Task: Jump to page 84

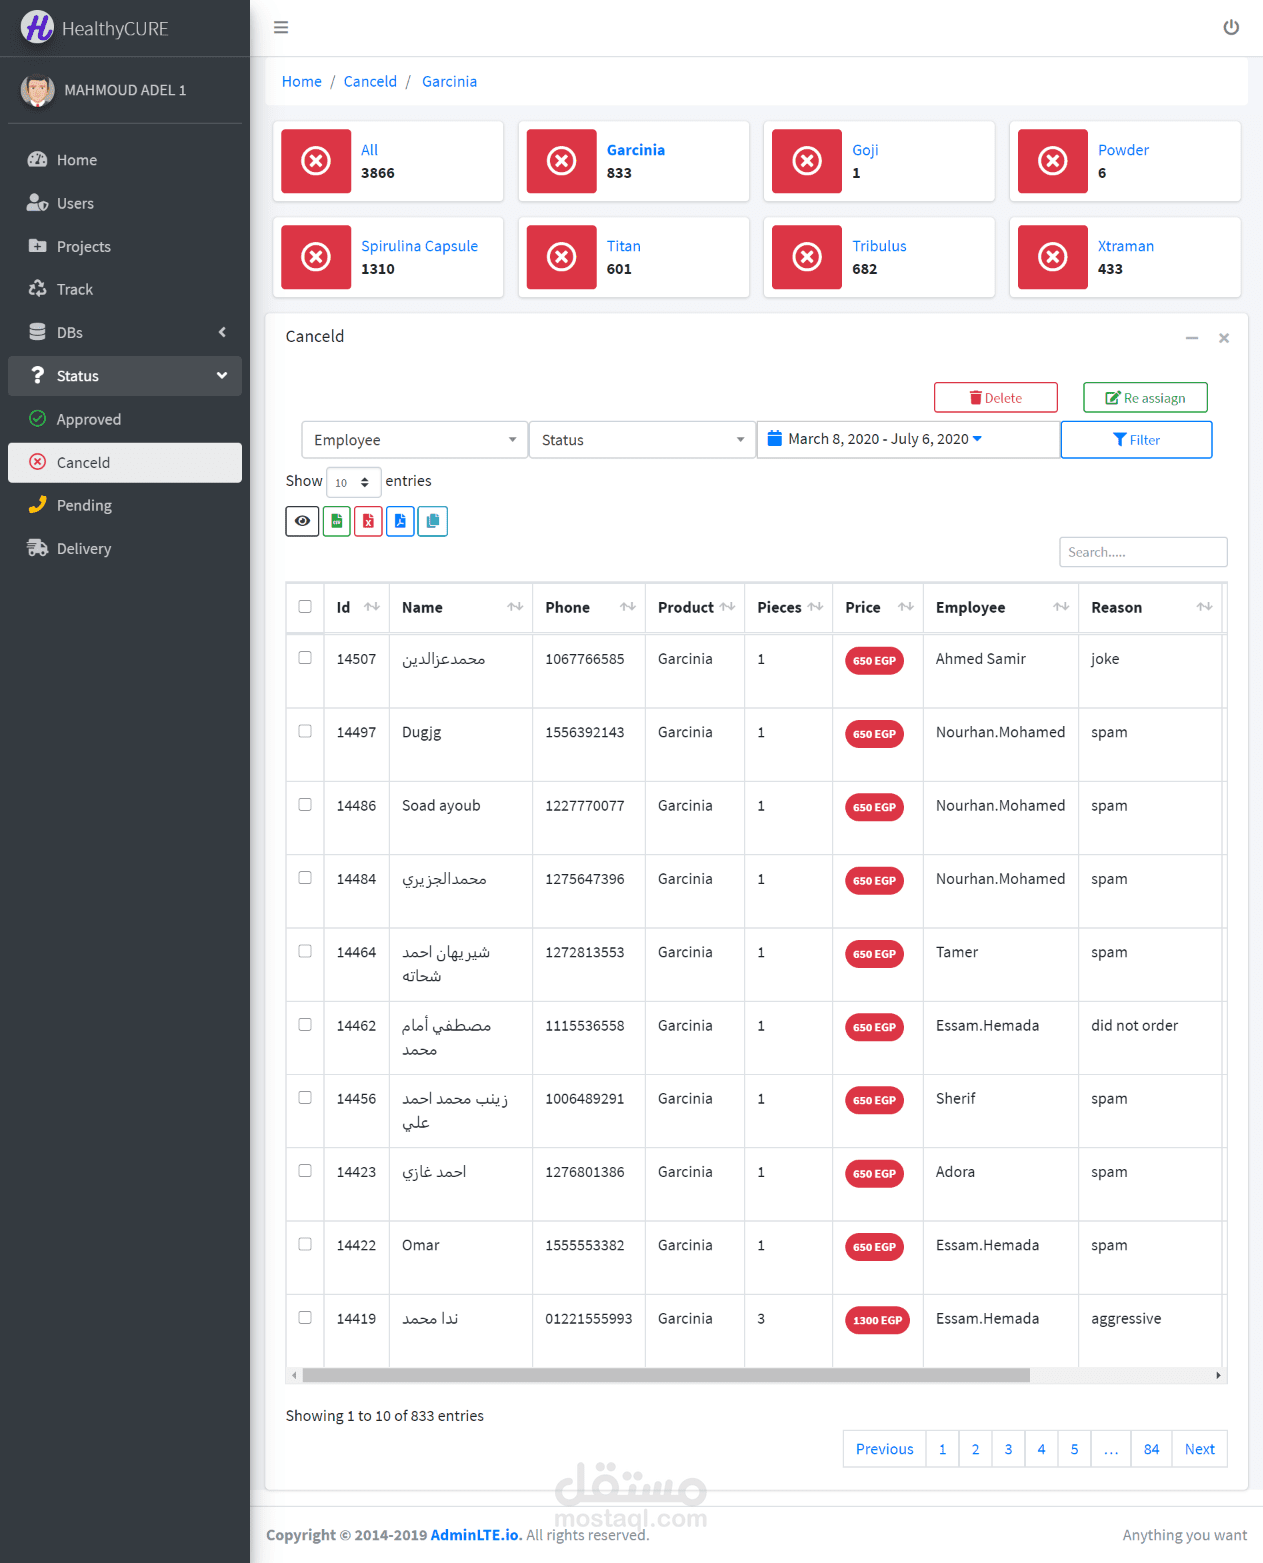Action: (1151, 1449)
